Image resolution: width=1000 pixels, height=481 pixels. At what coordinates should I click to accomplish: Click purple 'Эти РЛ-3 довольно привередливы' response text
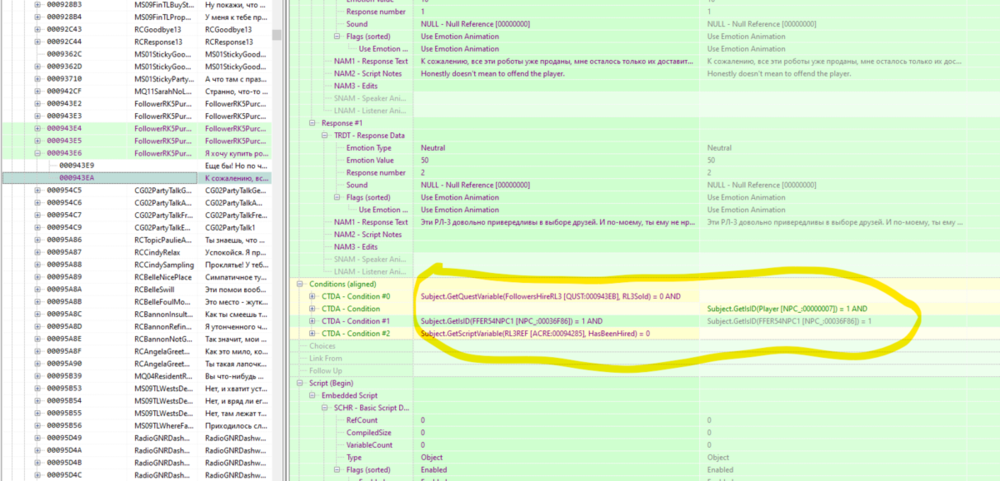click(x=557, y=222)
